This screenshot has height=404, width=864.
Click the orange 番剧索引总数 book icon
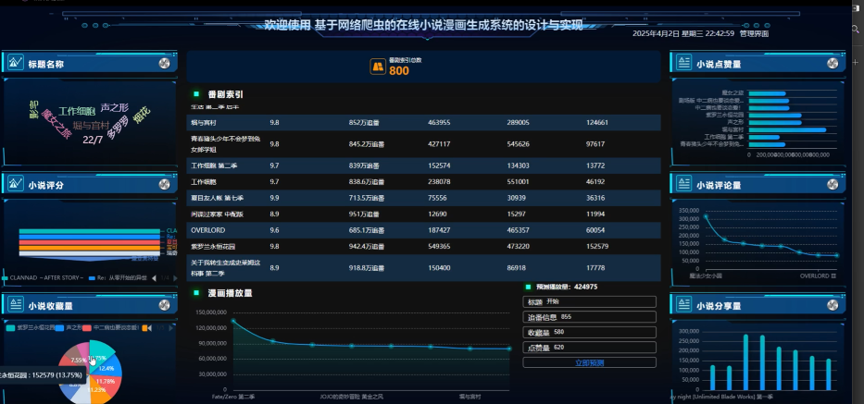(x=377, y=67)
